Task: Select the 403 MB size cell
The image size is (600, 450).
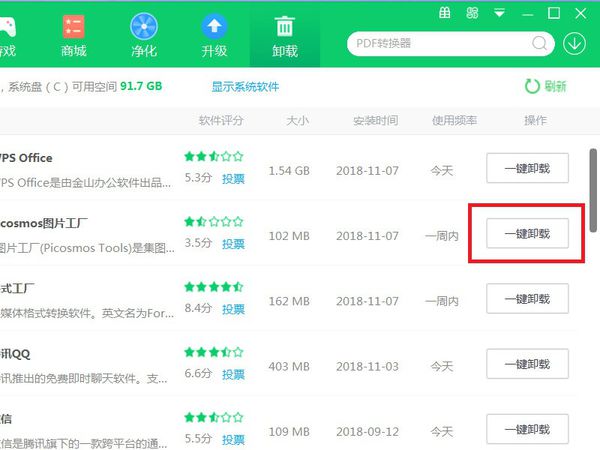Action: [289, 367]
